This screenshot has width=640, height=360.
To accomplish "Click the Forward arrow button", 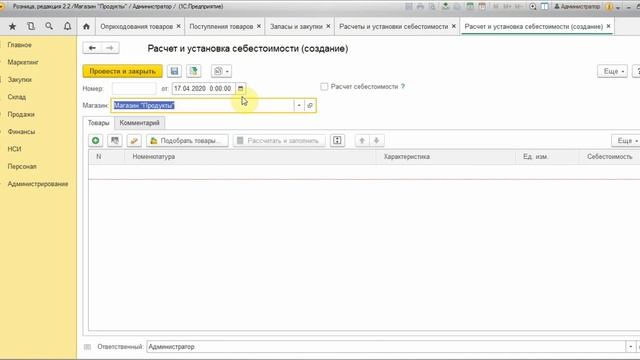I will 110,48.
